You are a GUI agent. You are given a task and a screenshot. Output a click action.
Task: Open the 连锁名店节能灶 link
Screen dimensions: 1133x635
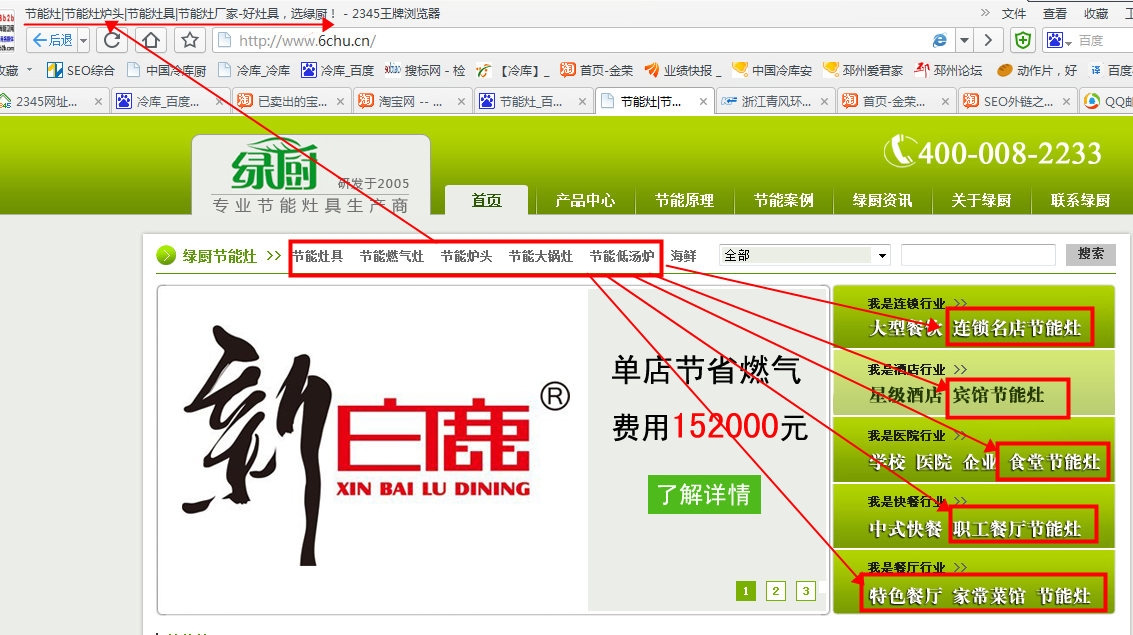[x=1016, y=328]
